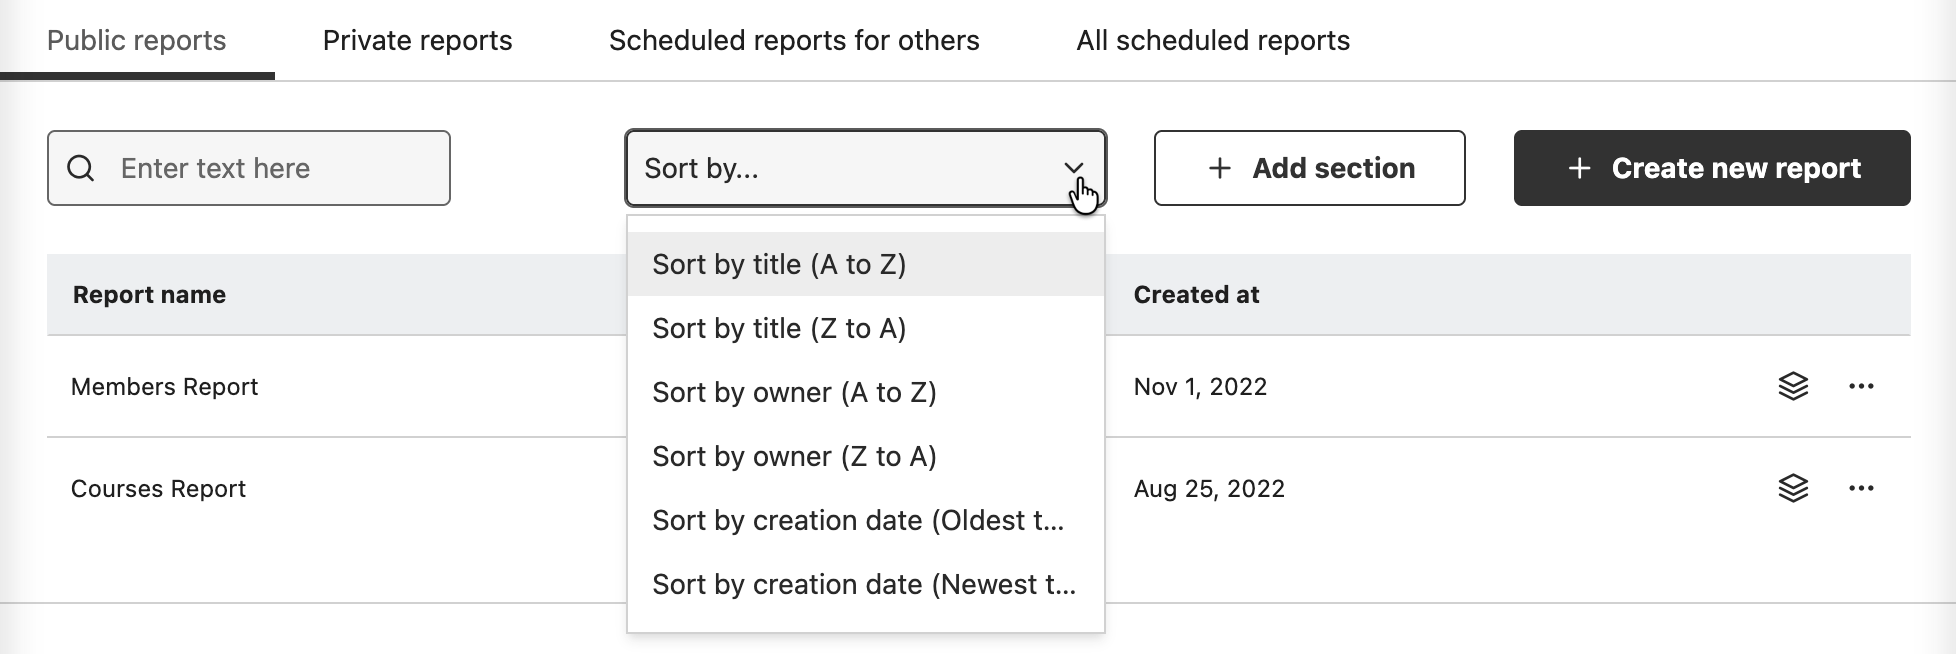Switch to the Private reports tab
Screen dimensions: 1956x654
click(417, 40)
